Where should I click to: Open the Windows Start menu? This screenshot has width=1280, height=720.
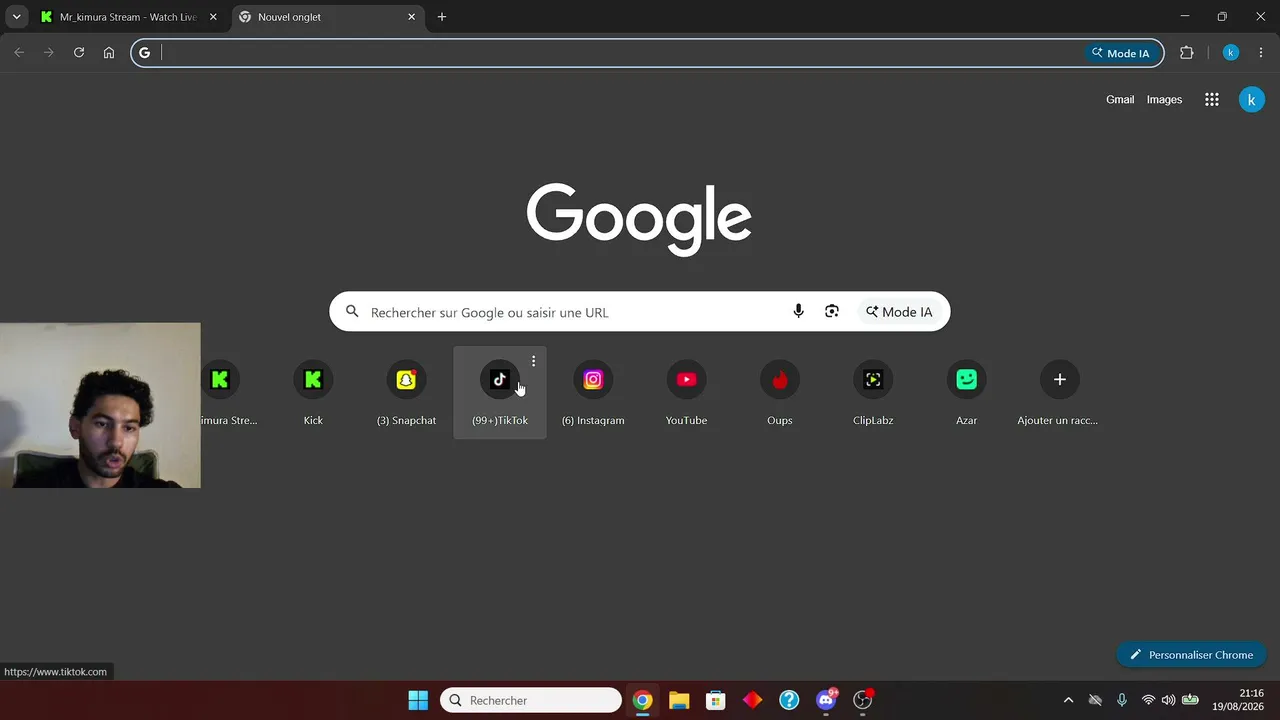tap(418, 700)
